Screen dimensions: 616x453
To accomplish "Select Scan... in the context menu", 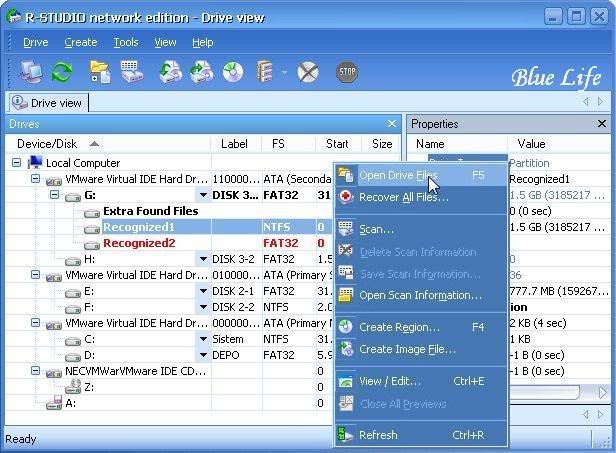I will point(421,229).
